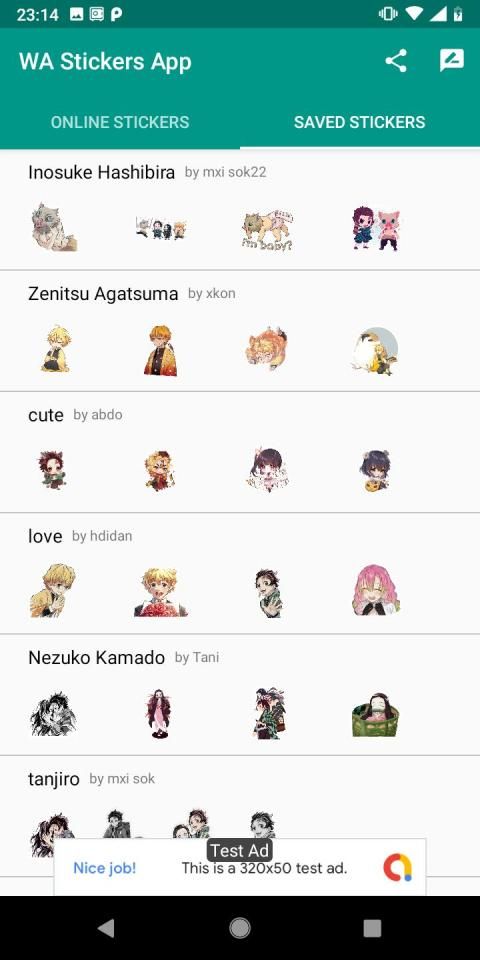Tap the share icon in header
The width and height of the screenshot is (480, 960).
click(396, 61)
